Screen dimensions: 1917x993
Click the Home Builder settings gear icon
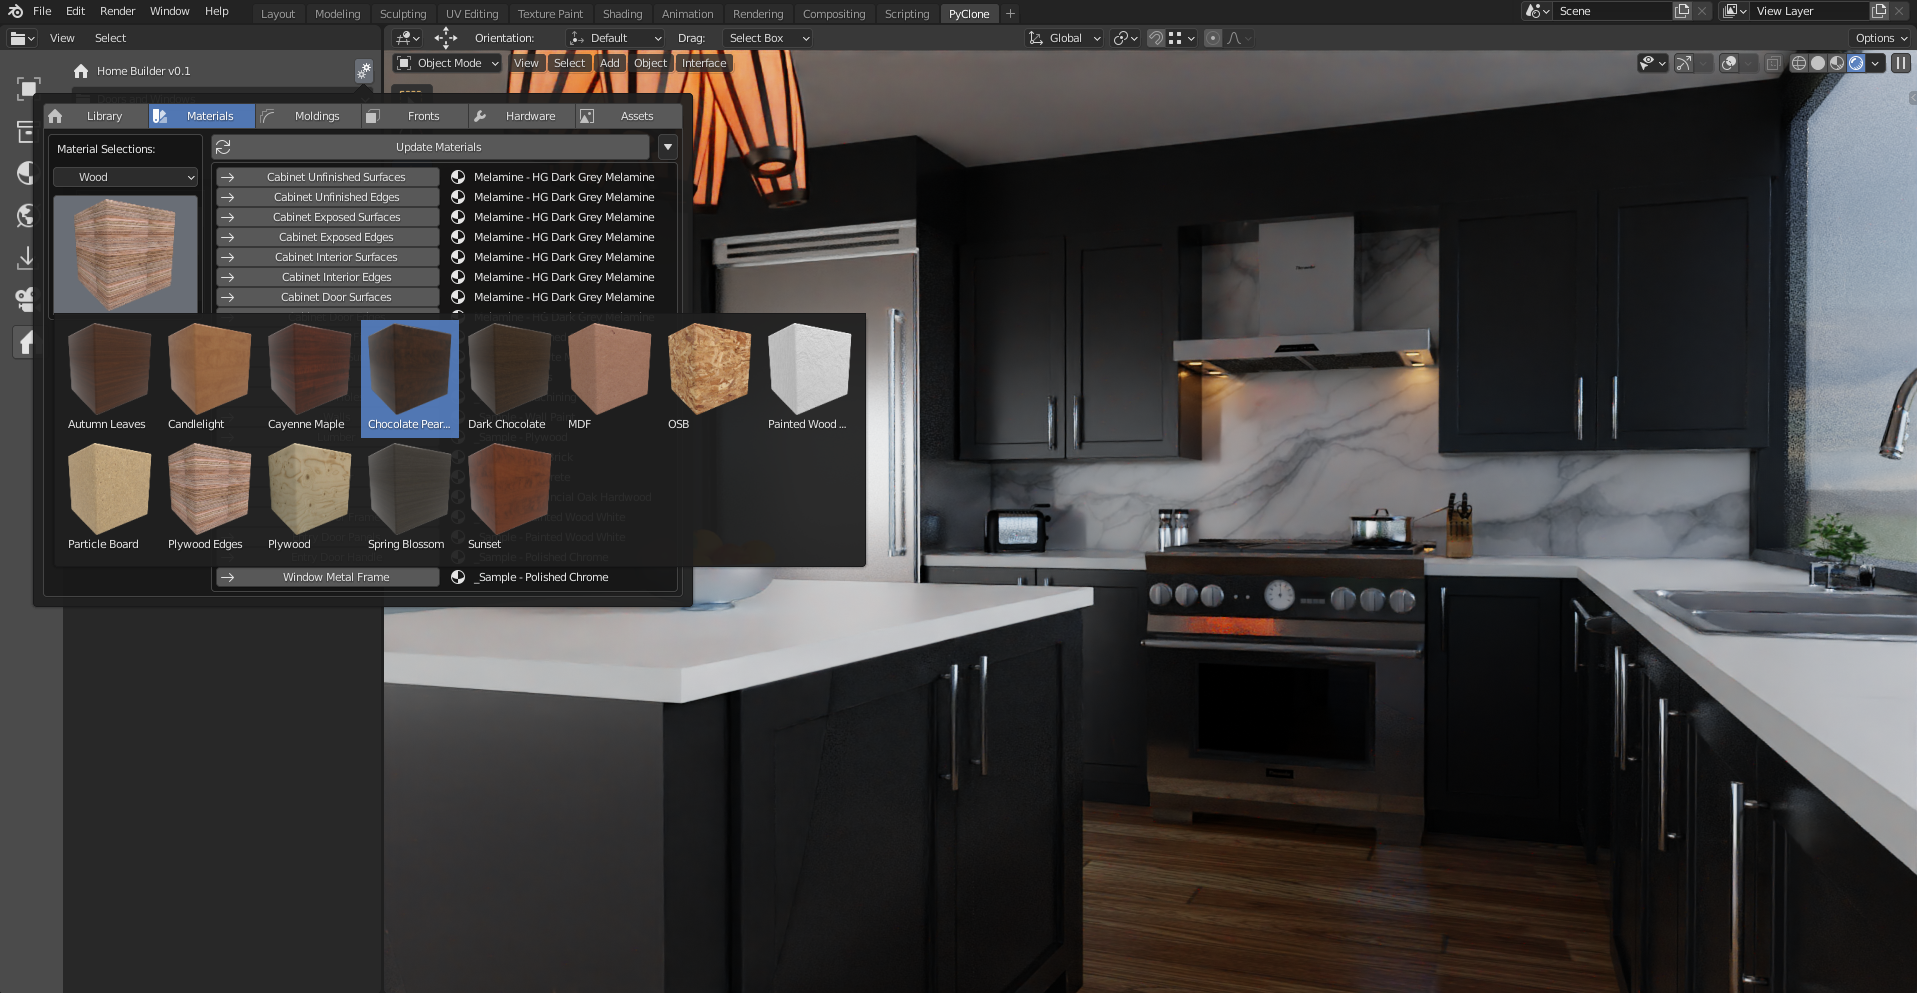pyautogui.click(x=364, y=71)
